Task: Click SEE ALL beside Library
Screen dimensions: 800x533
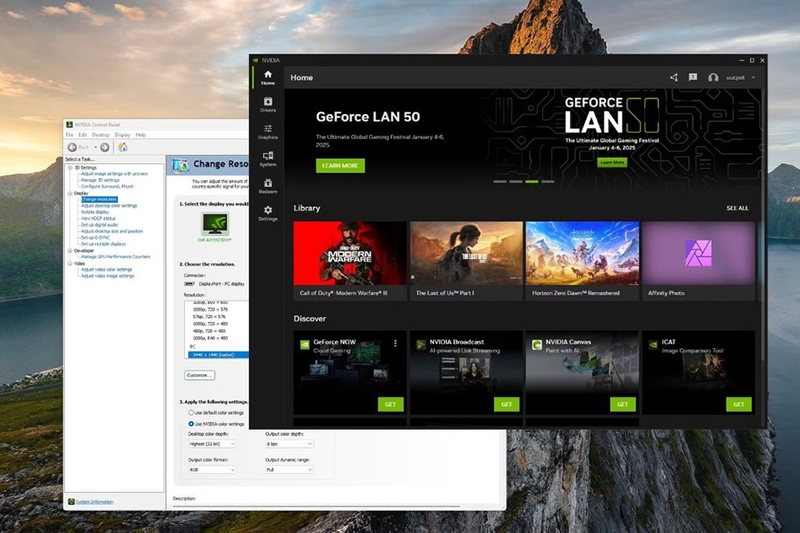Action: [737, 208]
